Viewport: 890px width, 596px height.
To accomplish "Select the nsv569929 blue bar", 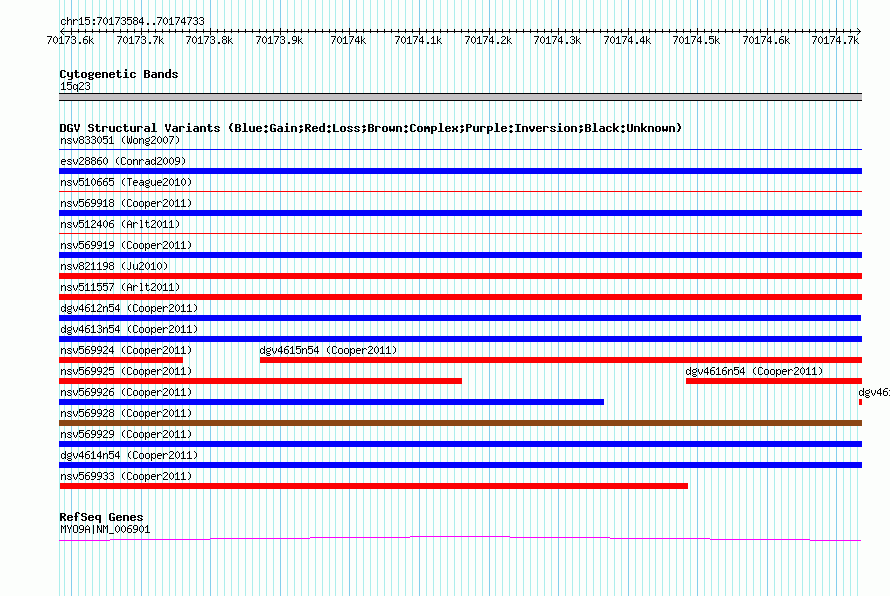I will click(460, 444).
